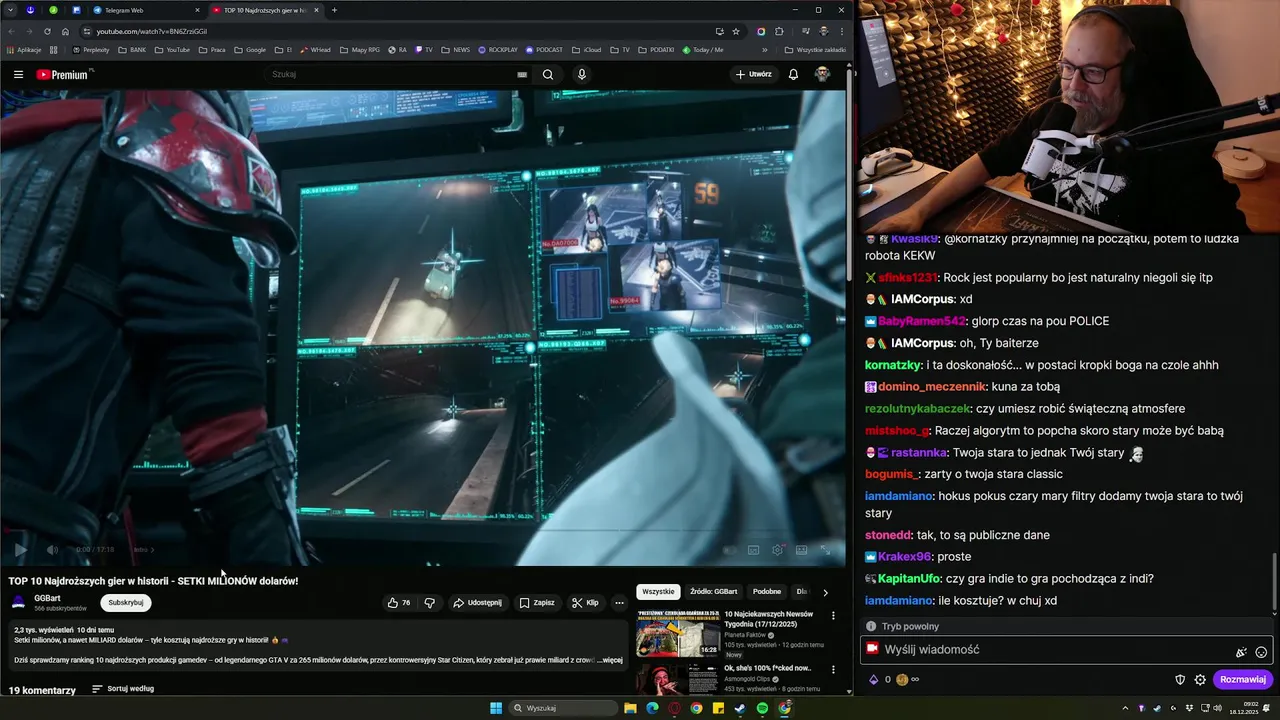This screenshot has height=720, width=1280.
Task: Select the TOP 10 Najdroższych gier tab
Action: (265, 10)
